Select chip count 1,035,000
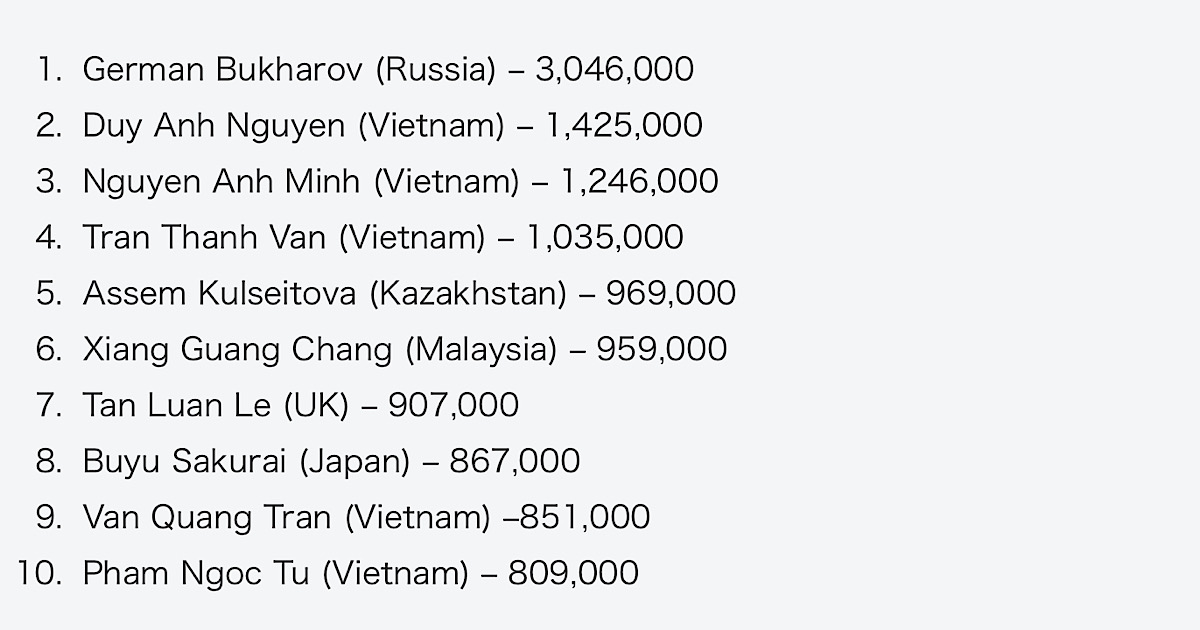 [605, 237]
